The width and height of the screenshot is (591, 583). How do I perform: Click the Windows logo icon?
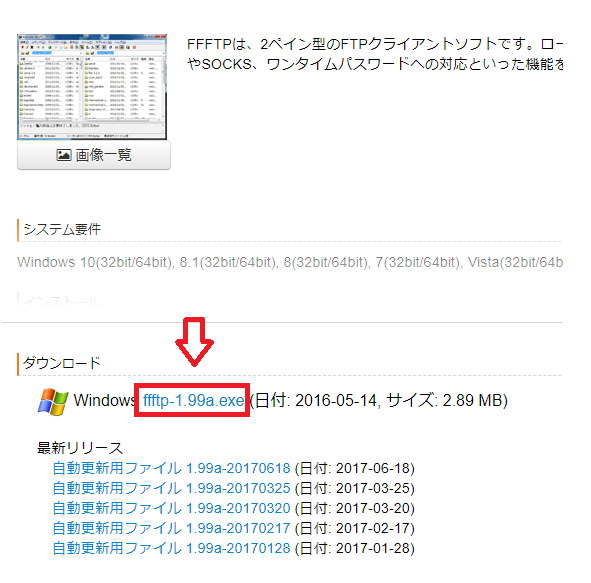click(53, 401)
